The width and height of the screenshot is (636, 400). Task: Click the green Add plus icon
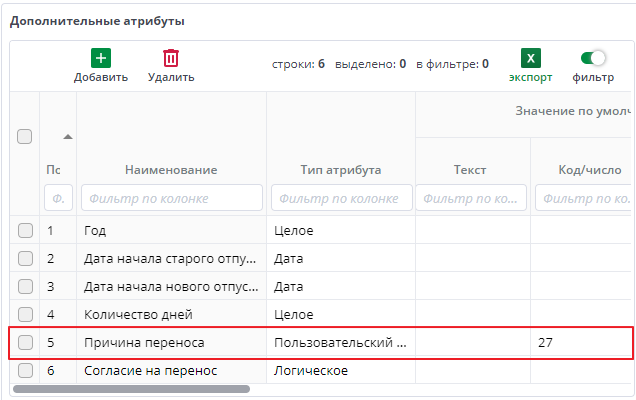(x=101, y=58)
